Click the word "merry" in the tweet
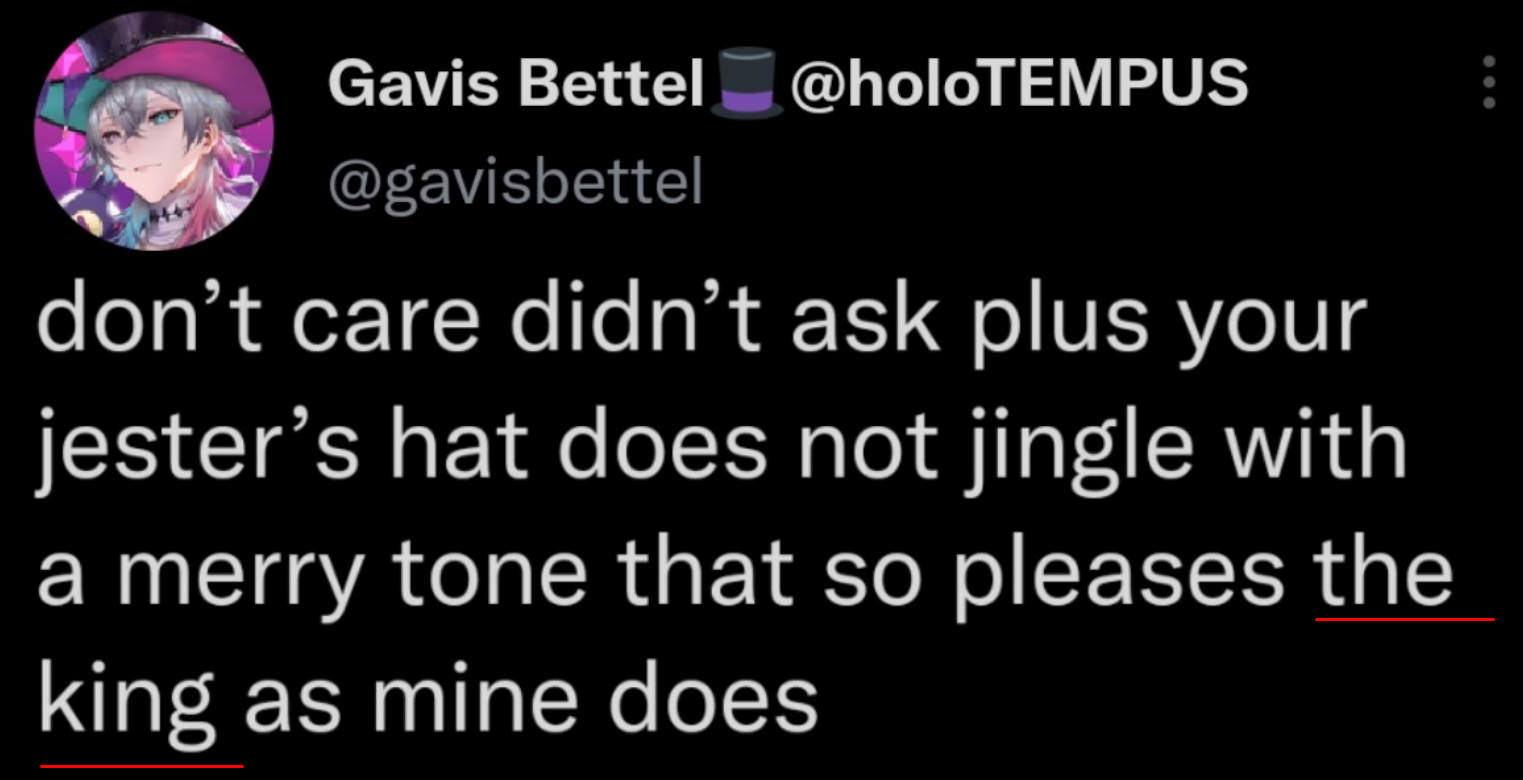Viewport: 1523px width, 780px height. tap(244, 579)
